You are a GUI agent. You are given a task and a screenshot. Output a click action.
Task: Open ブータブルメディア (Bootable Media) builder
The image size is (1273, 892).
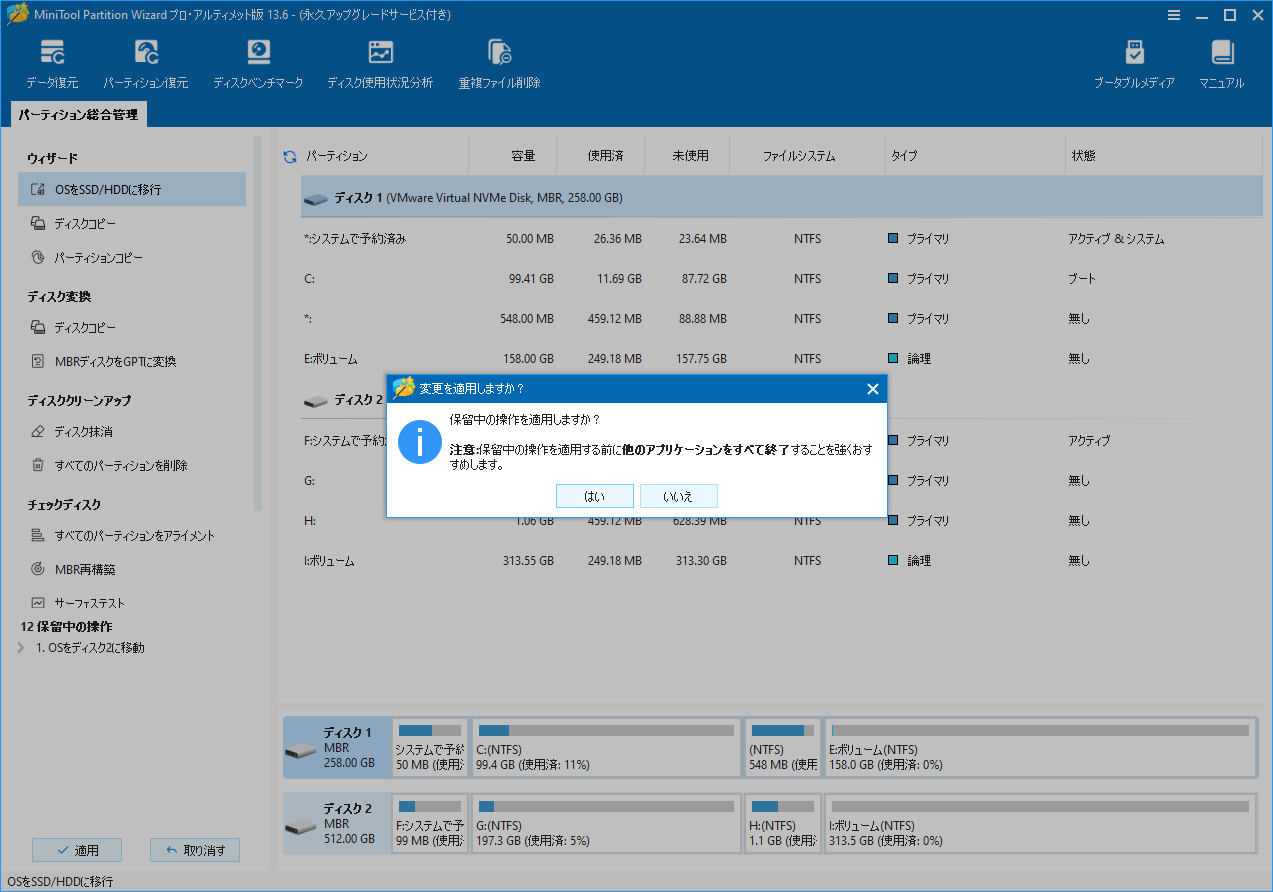(1135, 60)
